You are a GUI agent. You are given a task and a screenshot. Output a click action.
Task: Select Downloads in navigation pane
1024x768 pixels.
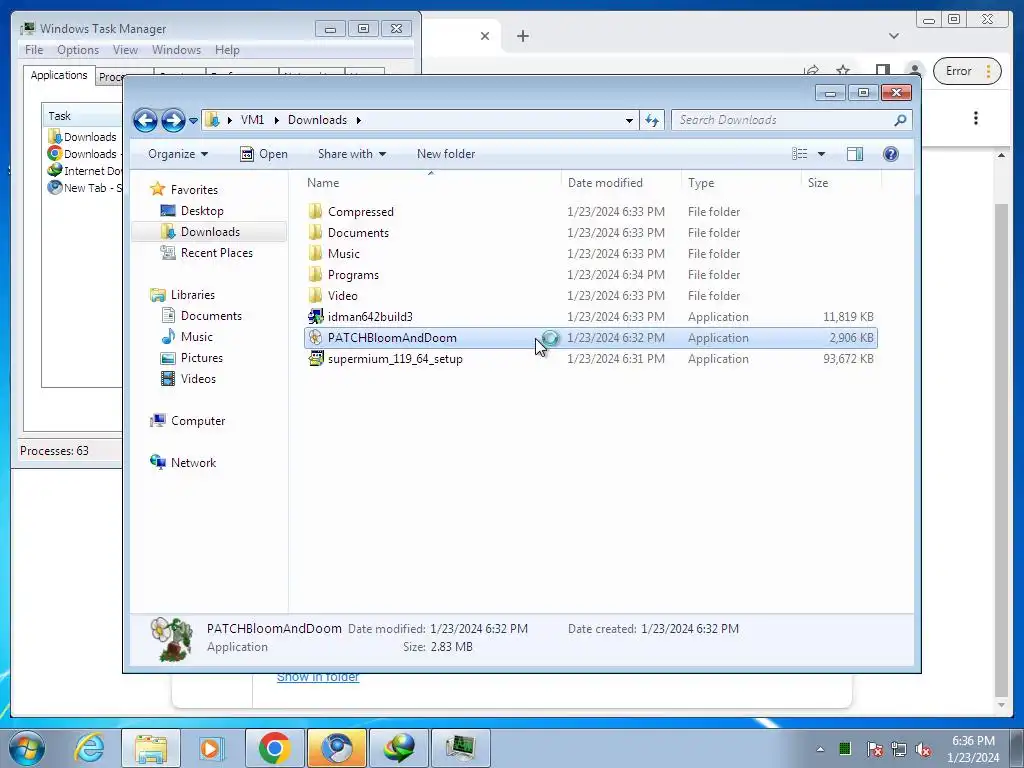click(x=209, y=232)
